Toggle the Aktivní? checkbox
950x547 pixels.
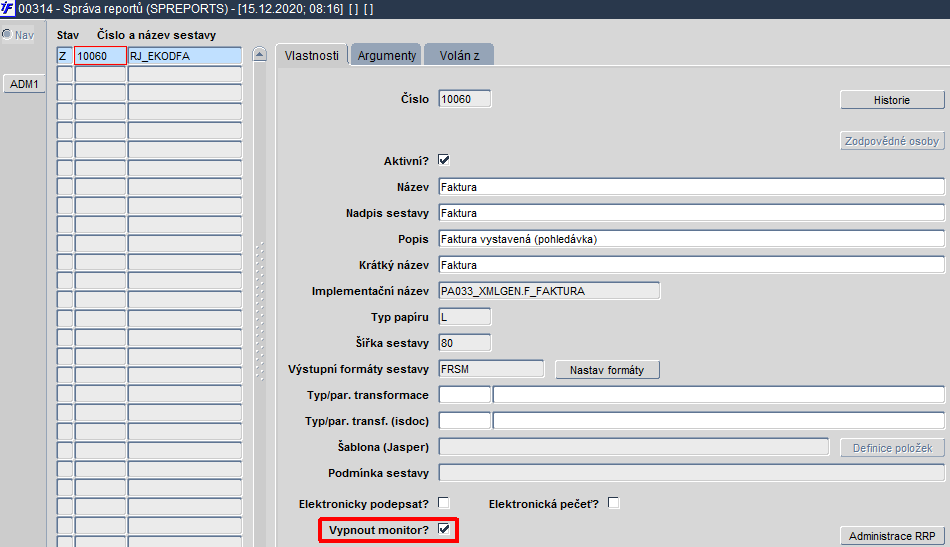coord(443,160)
